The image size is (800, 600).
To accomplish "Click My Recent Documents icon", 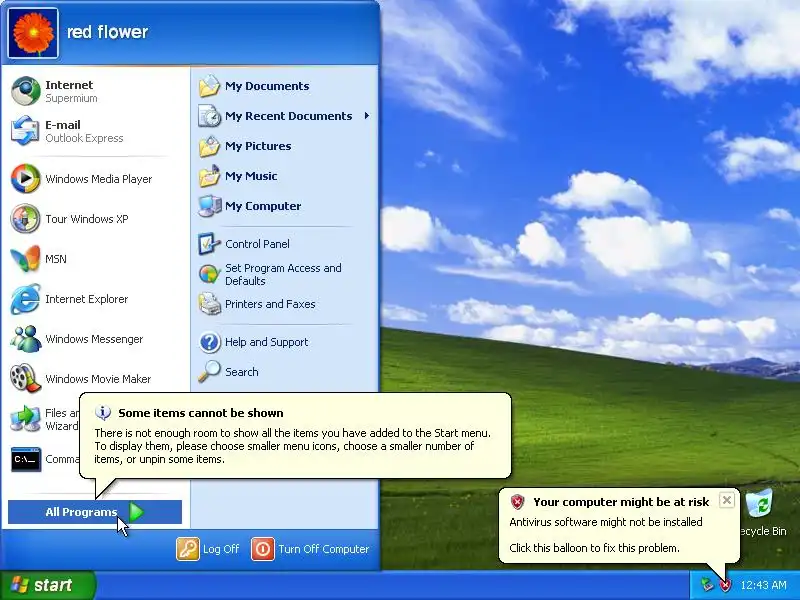I will [x=209, y=116].
